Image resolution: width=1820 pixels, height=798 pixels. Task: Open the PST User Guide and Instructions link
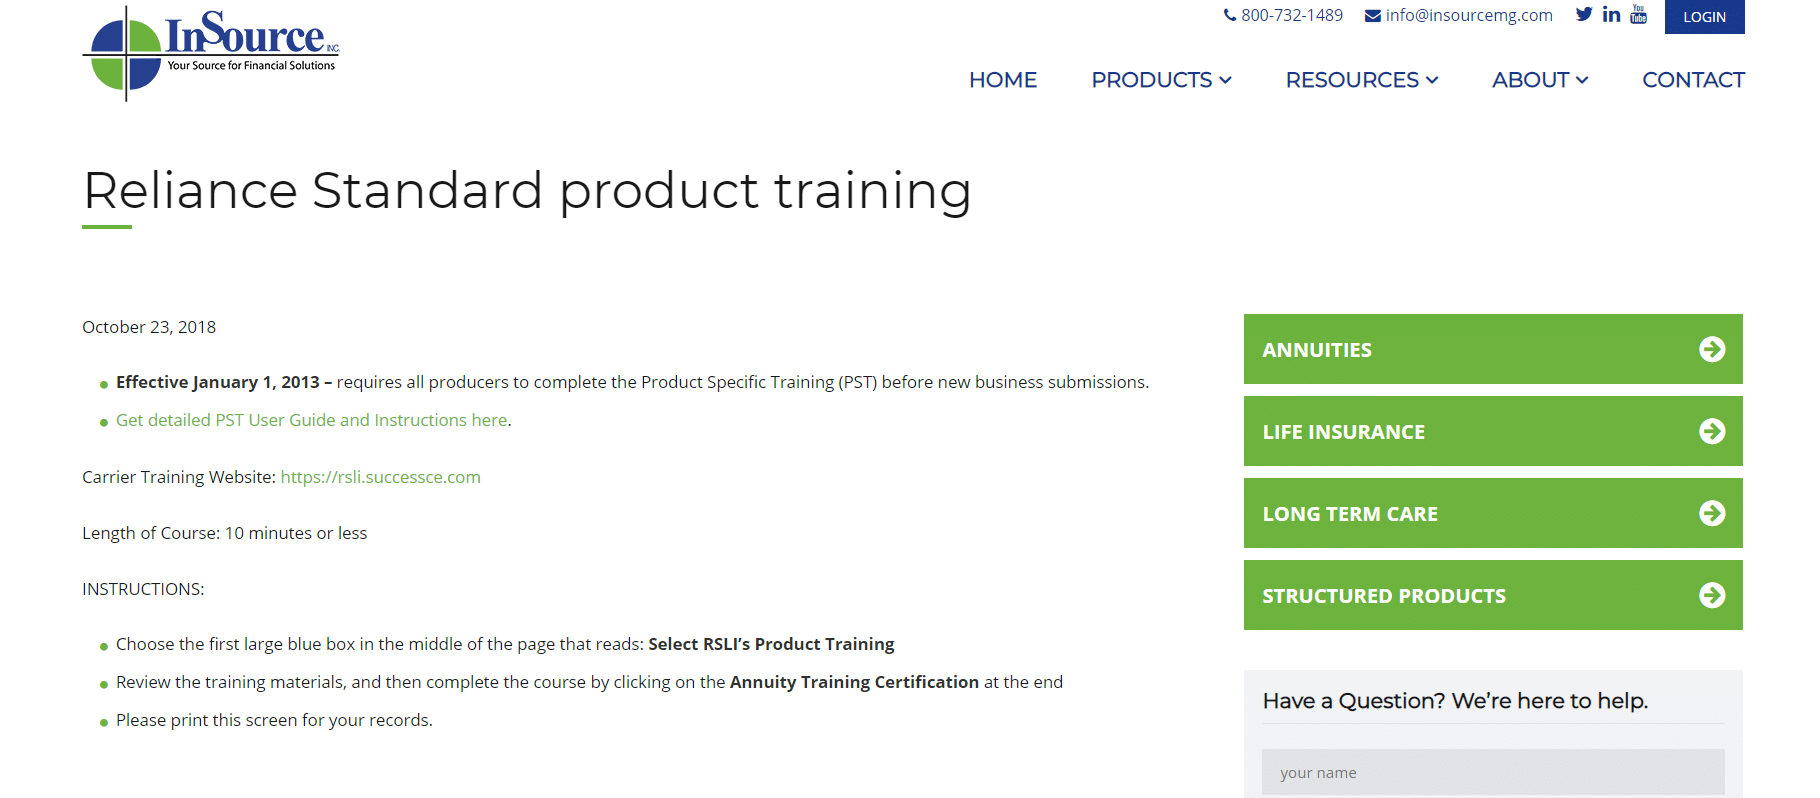point(311,420)
